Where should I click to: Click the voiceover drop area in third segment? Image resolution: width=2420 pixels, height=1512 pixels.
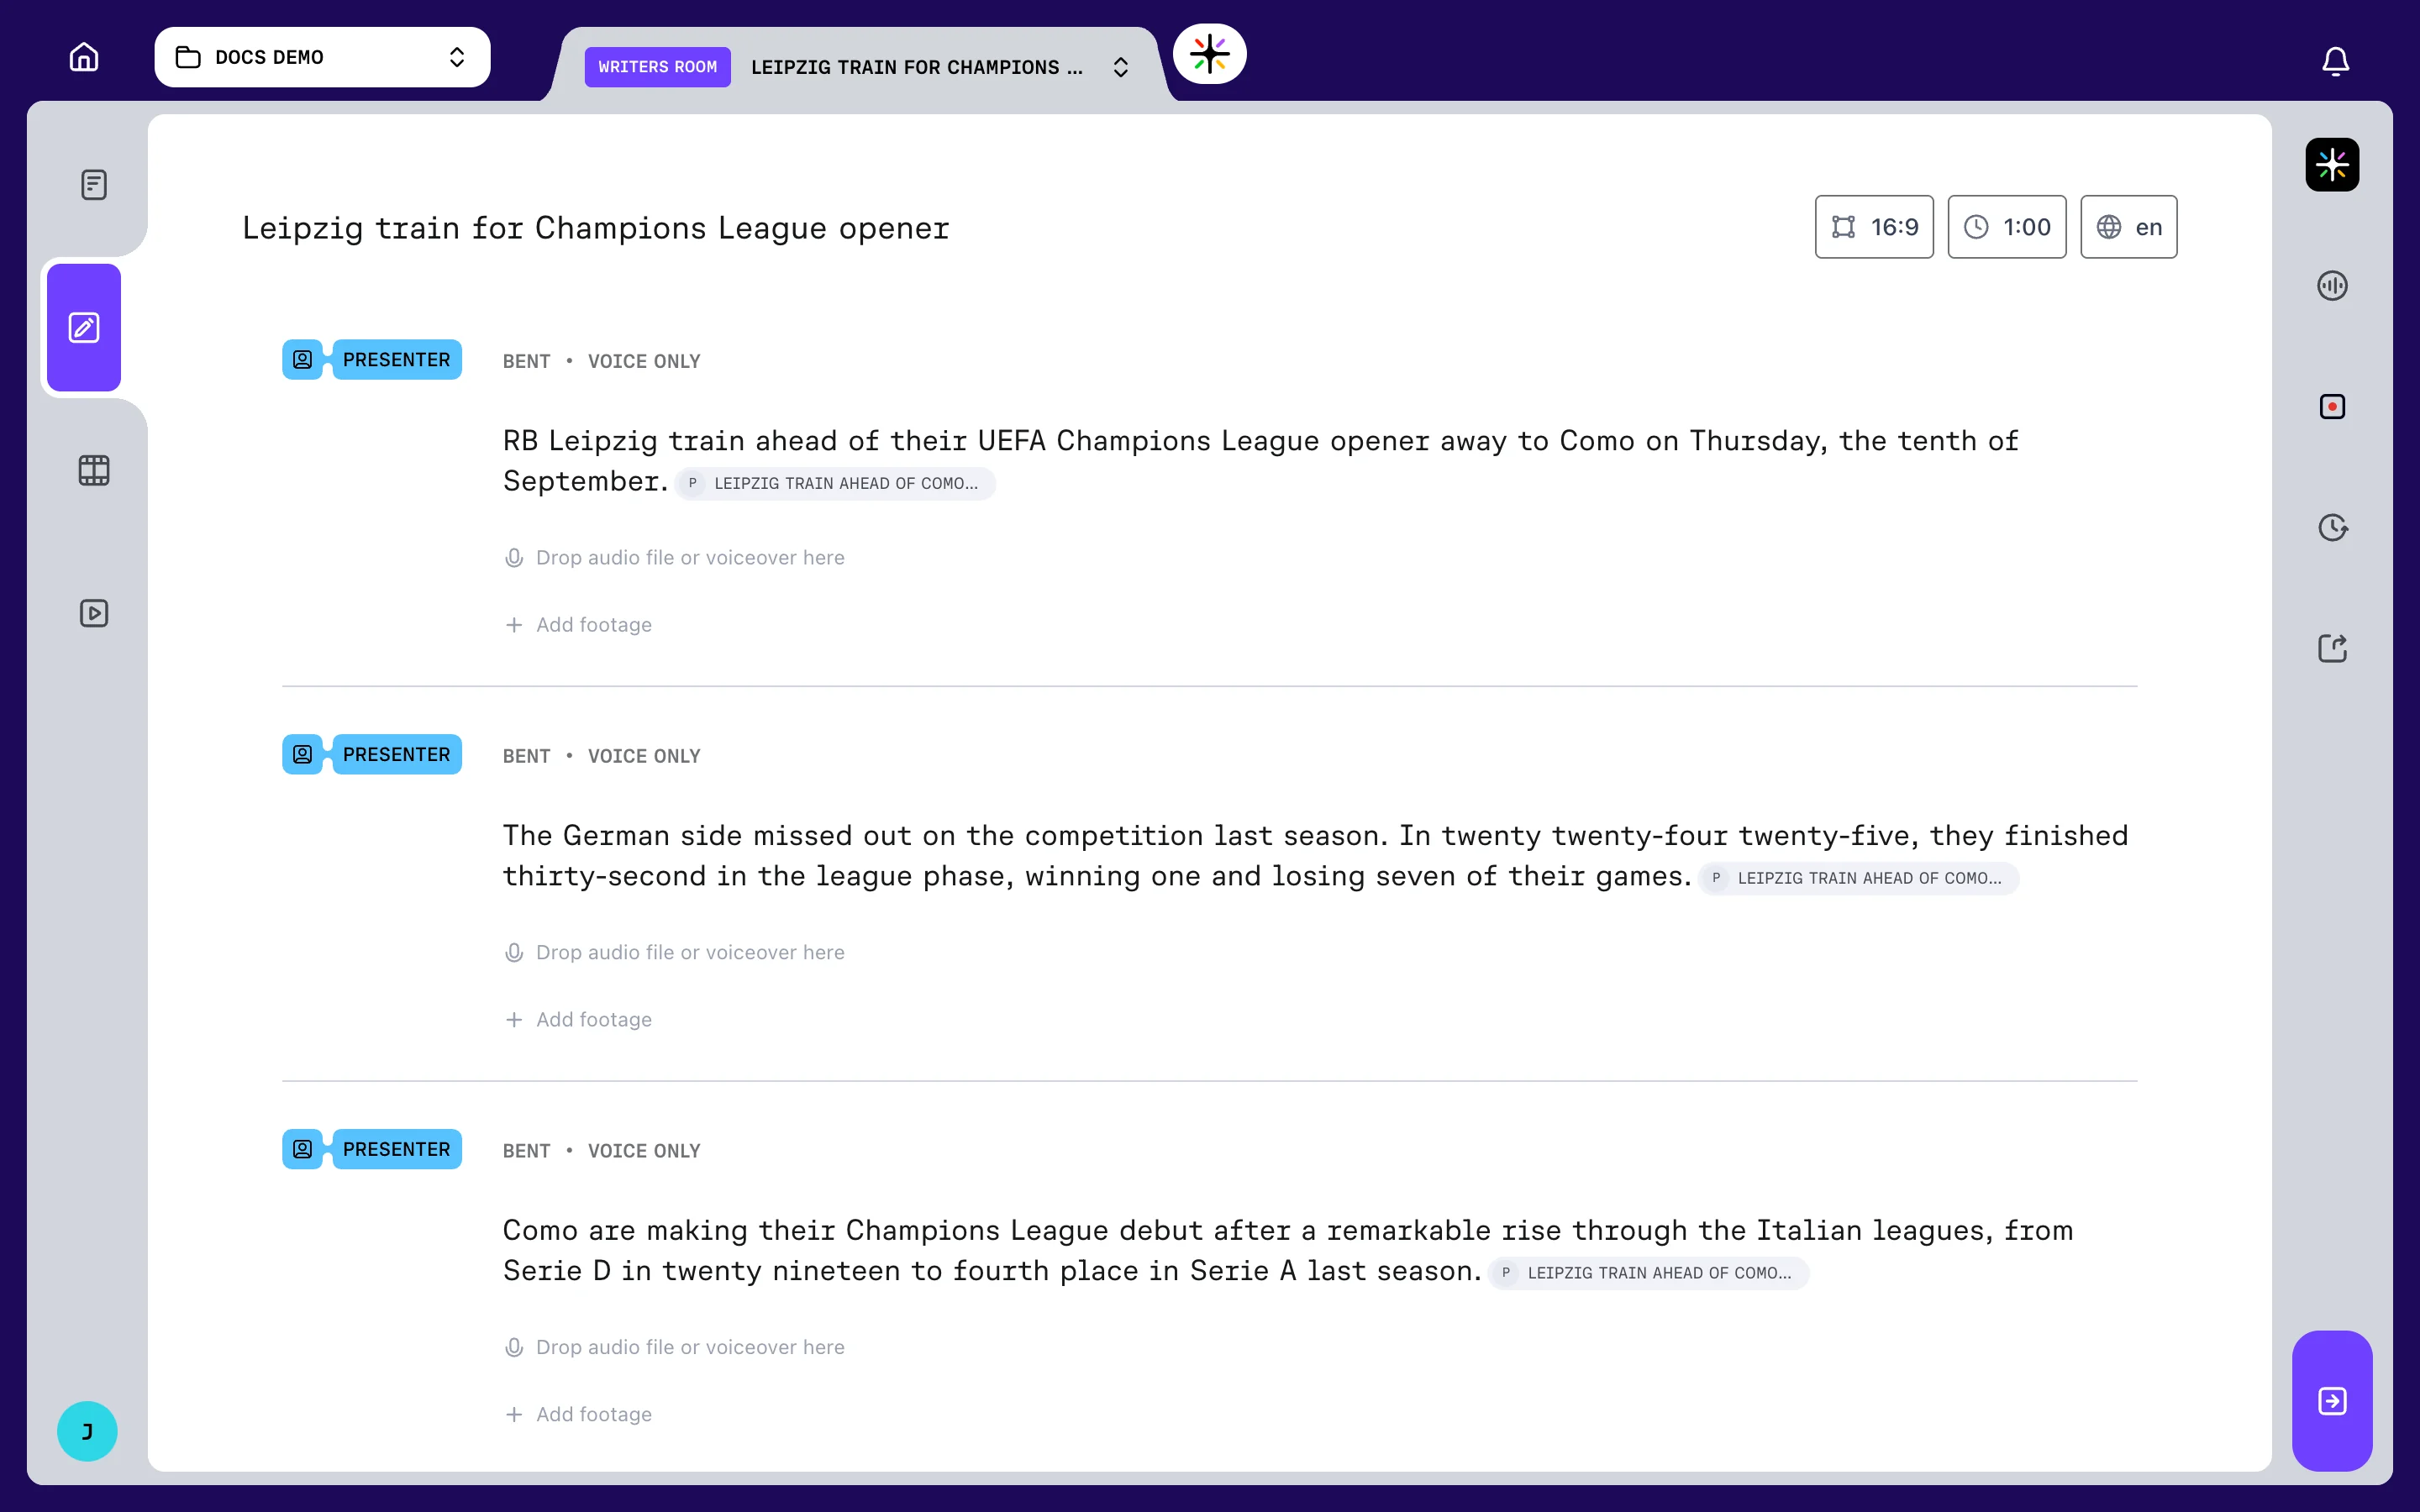click(675, 1348)
